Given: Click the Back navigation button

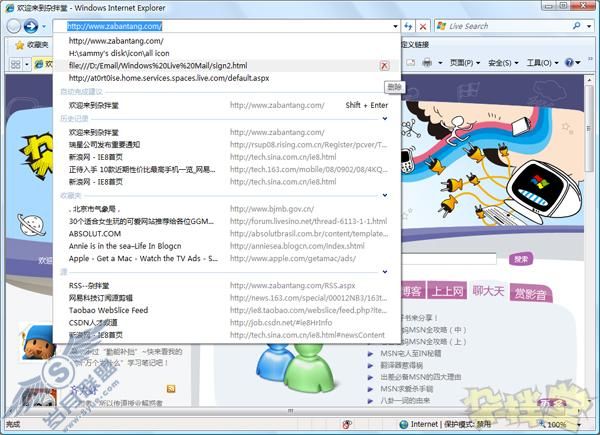Looking at the screenshot, I should click(x=14, y=26).
